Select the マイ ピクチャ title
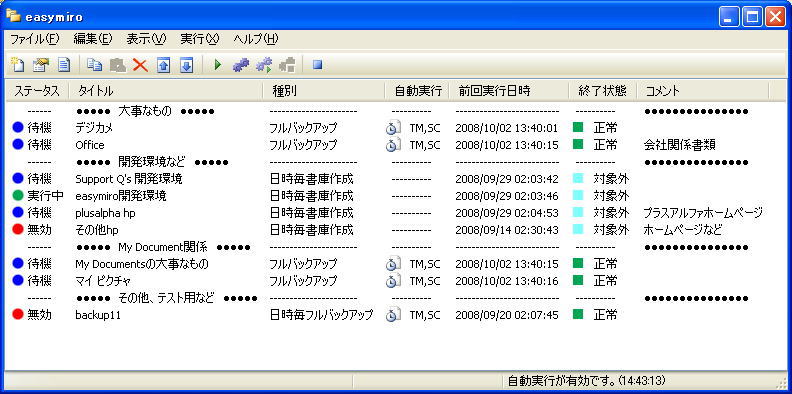This screenshot has height=394, width=792. click(x=103, y=281)
